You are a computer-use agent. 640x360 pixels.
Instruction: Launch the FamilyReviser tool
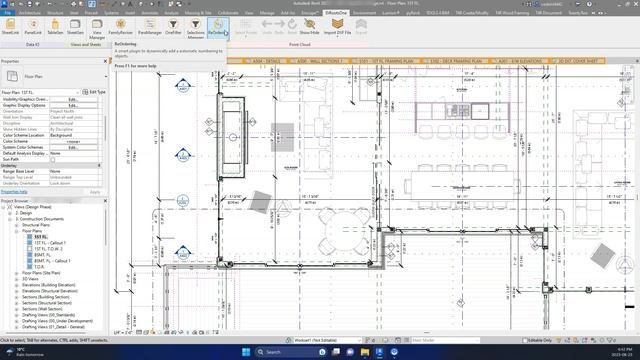pyautogui.click(x=120, y=27)
